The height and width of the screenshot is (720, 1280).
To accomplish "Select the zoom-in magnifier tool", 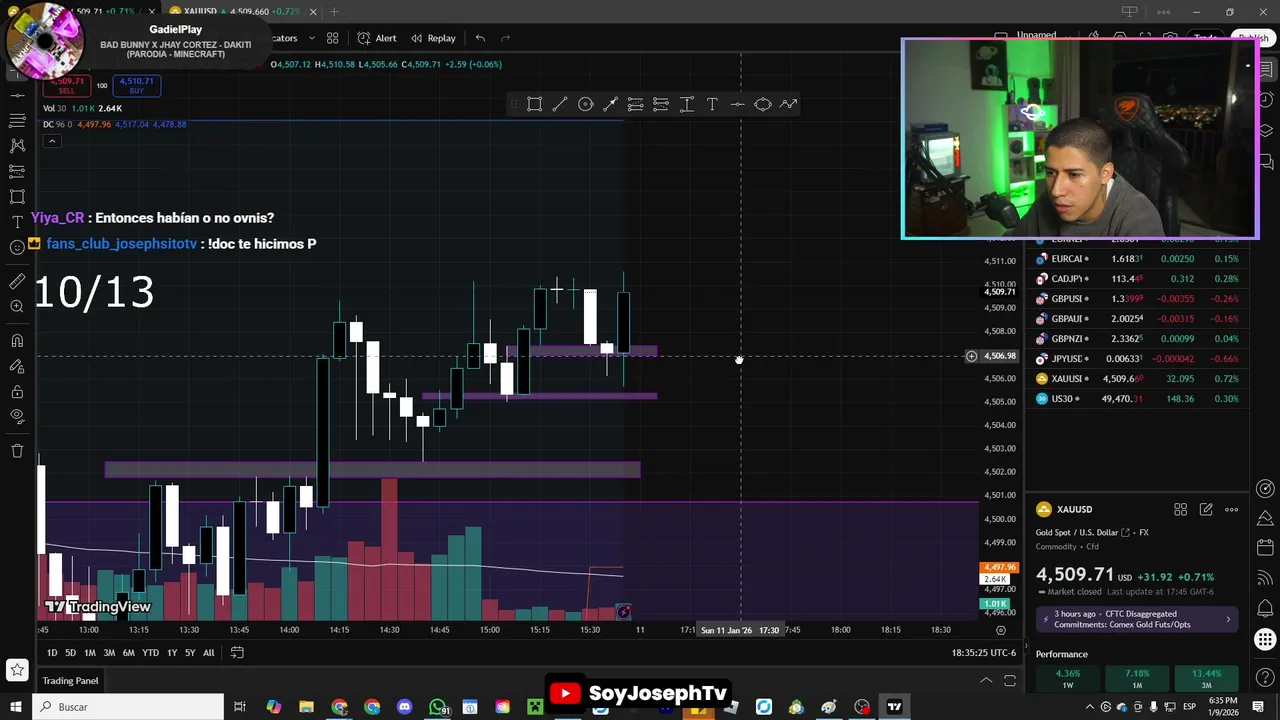I will 17,307.
